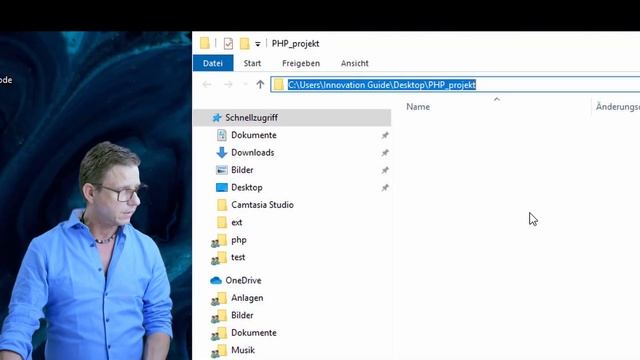Click the OneDrive cloud icon
Image resolution: width=640 pixels, height=360 pixels.
[x=216, y=280]
